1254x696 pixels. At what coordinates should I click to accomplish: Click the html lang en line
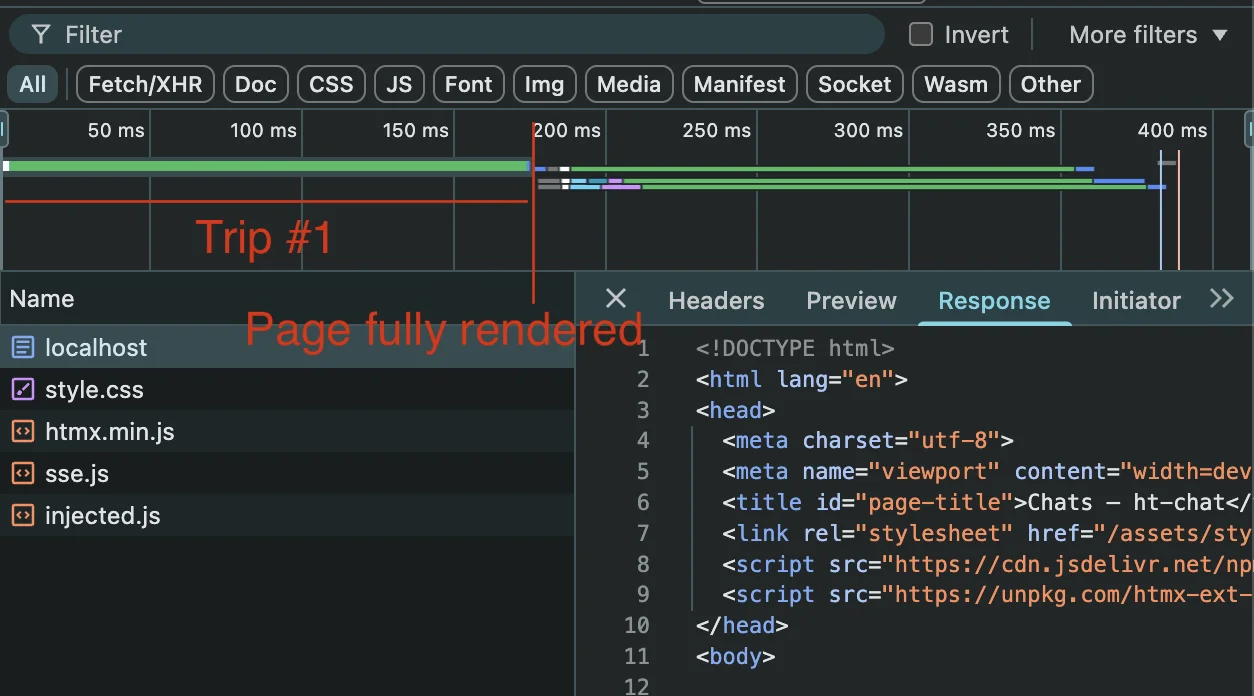click(802, 380)
